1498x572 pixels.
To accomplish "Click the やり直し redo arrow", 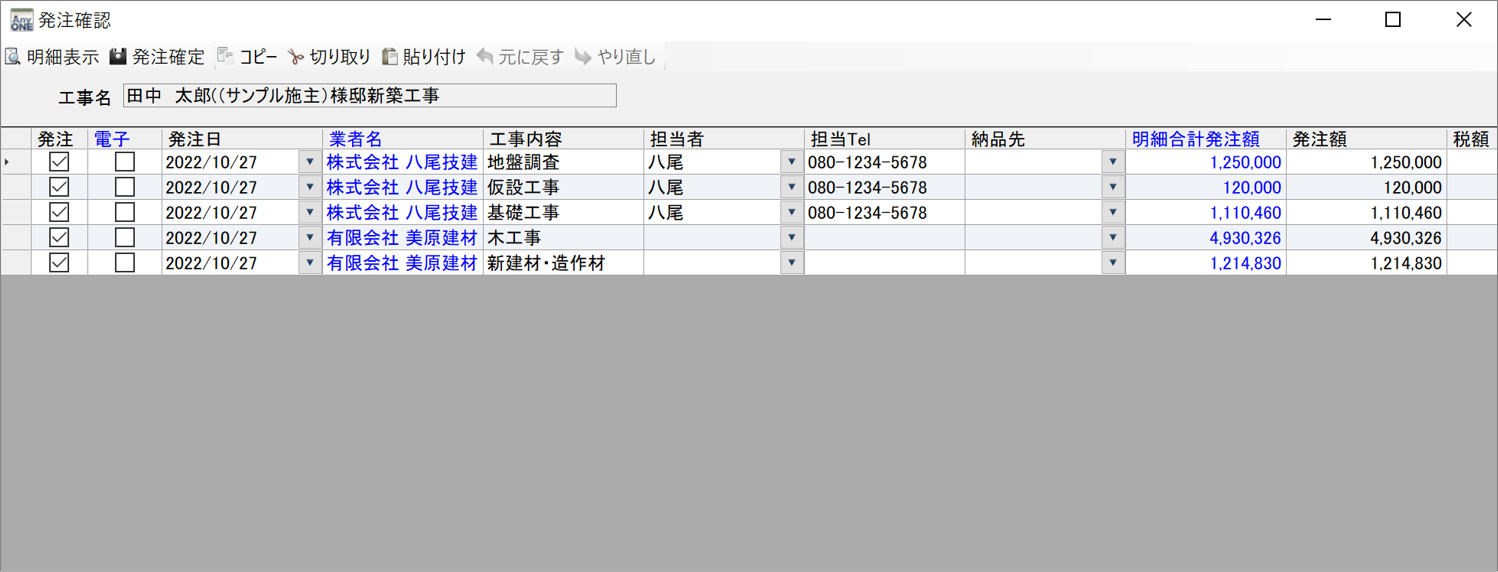I will click(x=583, y=57).
